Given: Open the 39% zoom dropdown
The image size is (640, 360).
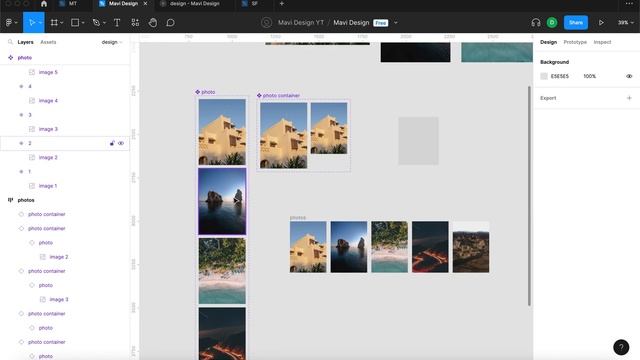Looking at the screenshot, I should pos(625,23).
